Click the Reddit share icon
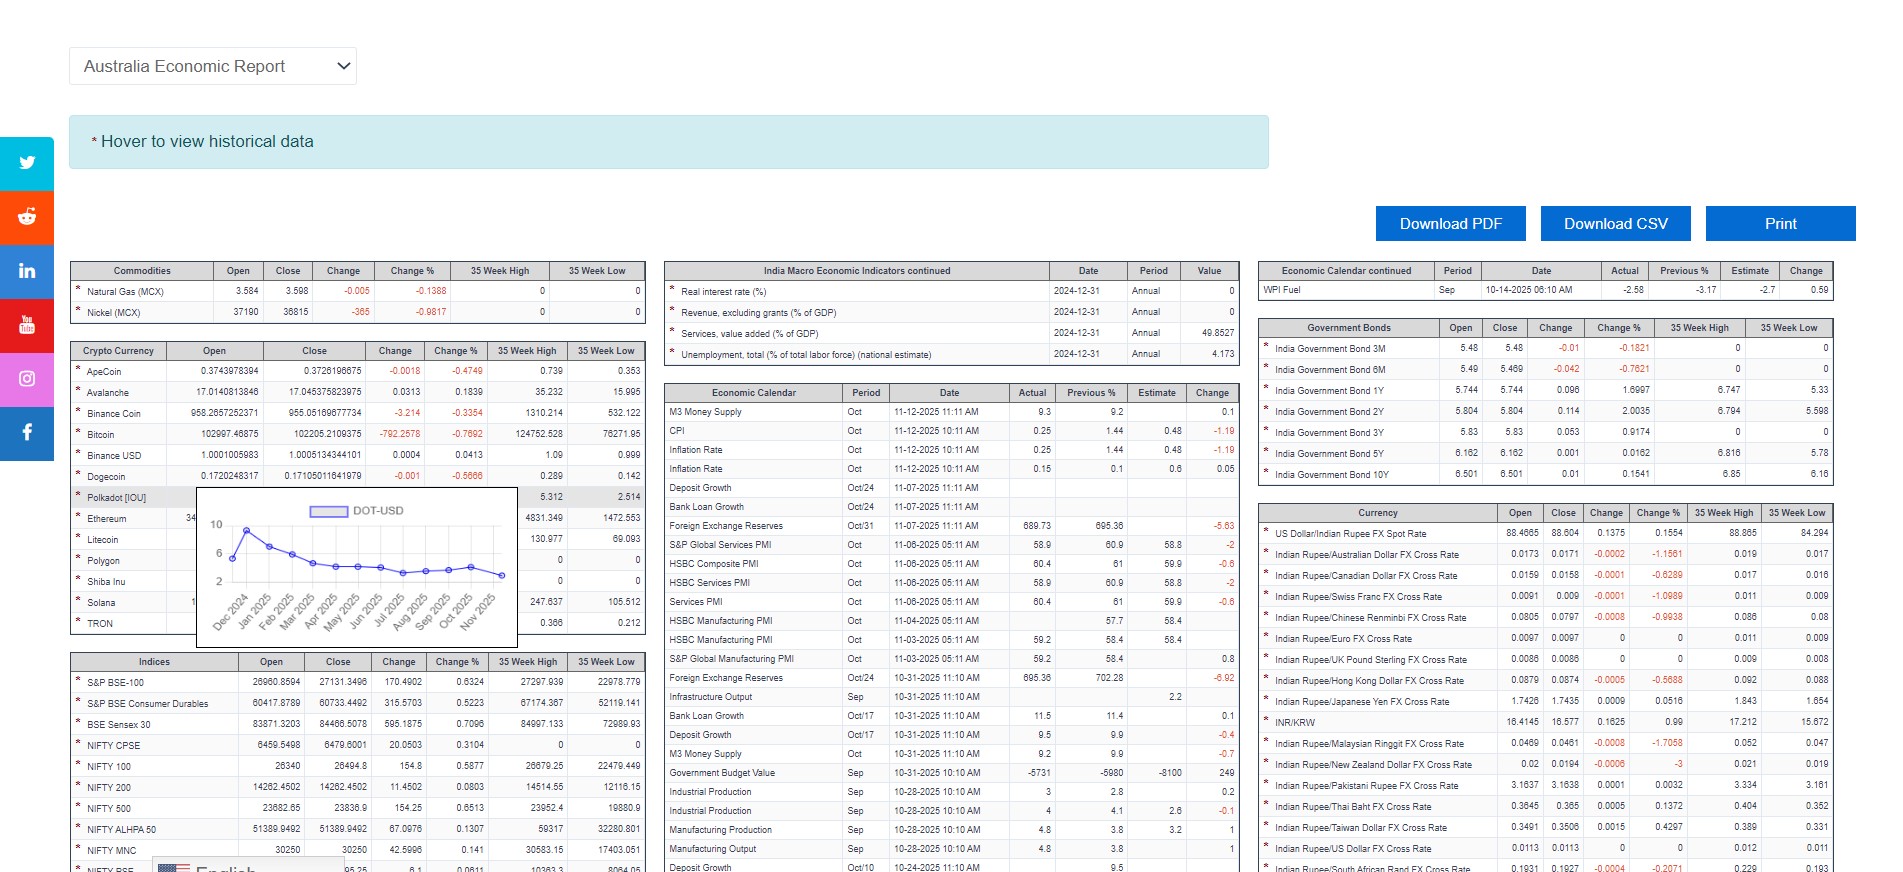This screenshot has width=1903, height=872. 27,217
